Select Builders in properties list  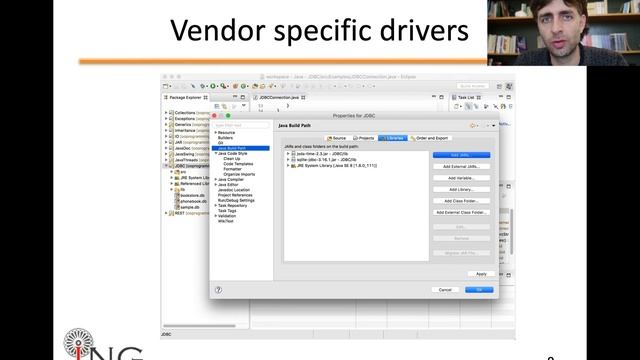pyautogui.click(x=225, y=138)
